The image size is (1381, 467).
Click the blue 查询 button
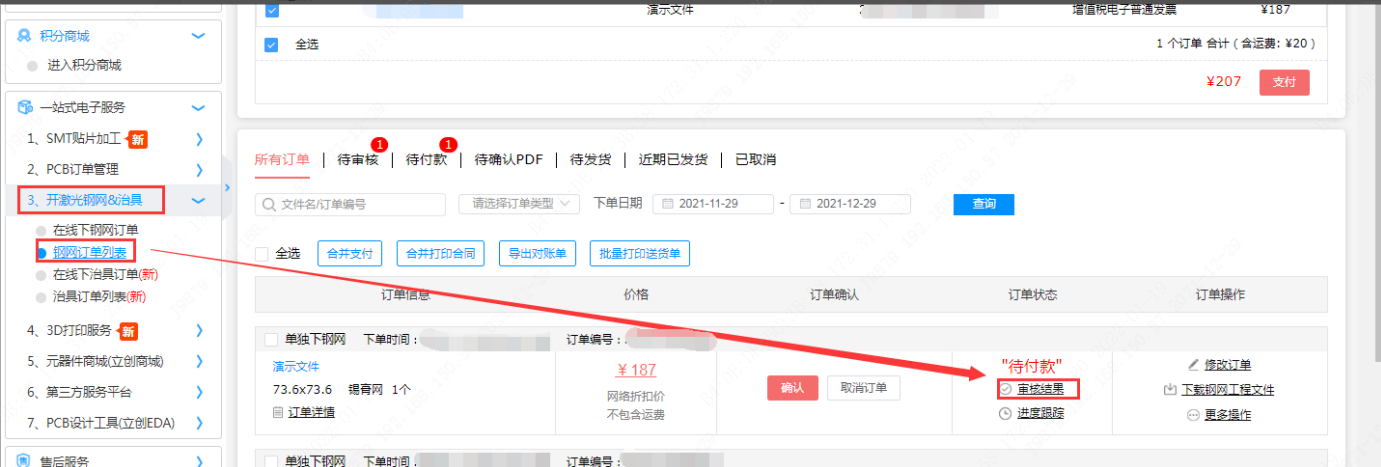click(x=983, y=204)
